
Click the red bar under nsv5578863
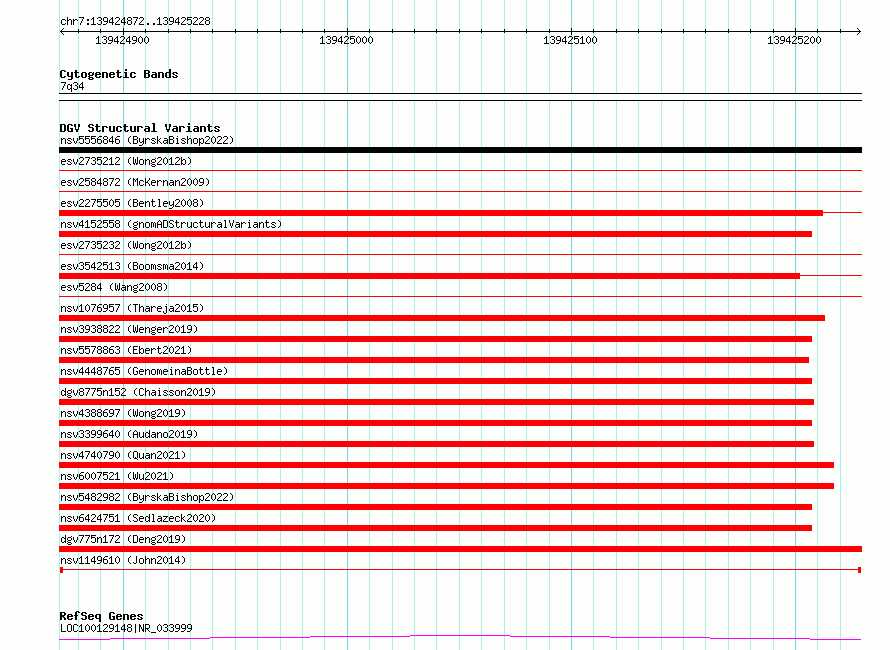[434, 360]
